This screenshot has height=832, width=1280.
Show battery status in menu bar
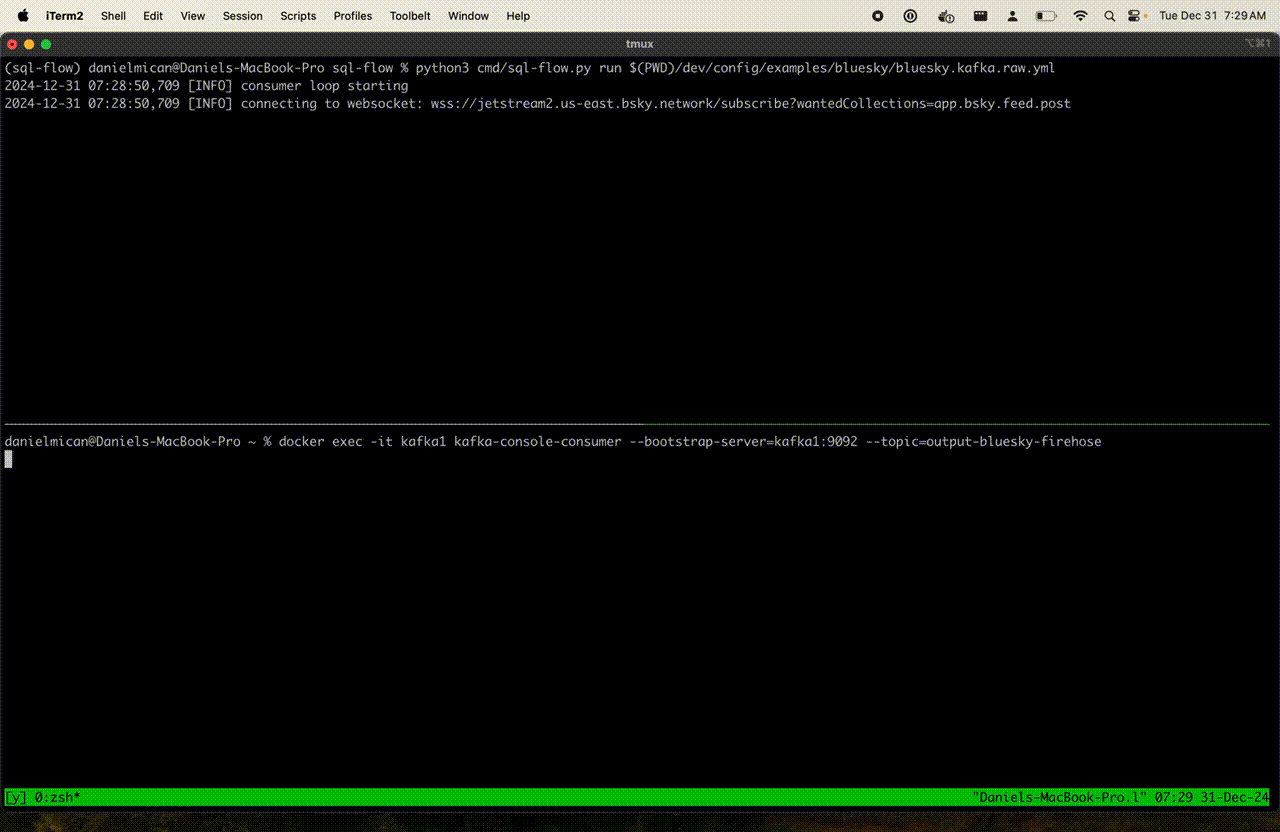(x=1046, y=16)
